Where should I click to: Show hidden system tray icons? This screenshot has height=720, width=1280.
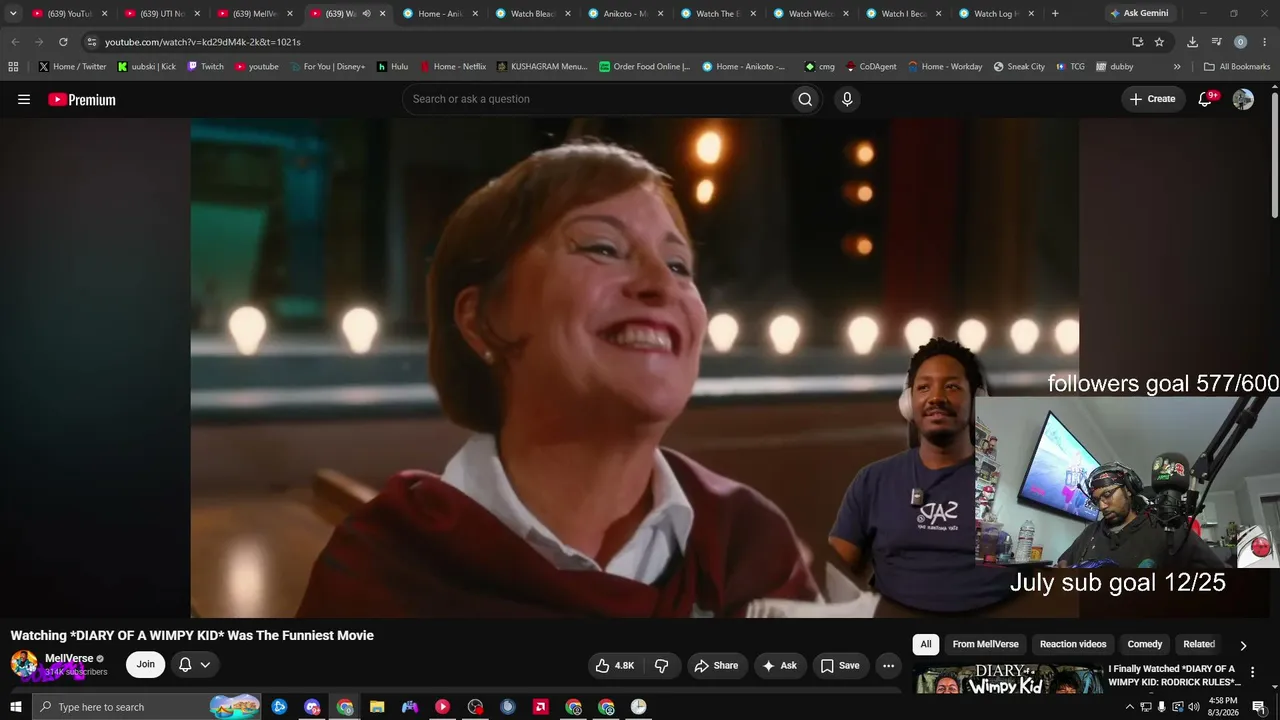coord(1130,707)
